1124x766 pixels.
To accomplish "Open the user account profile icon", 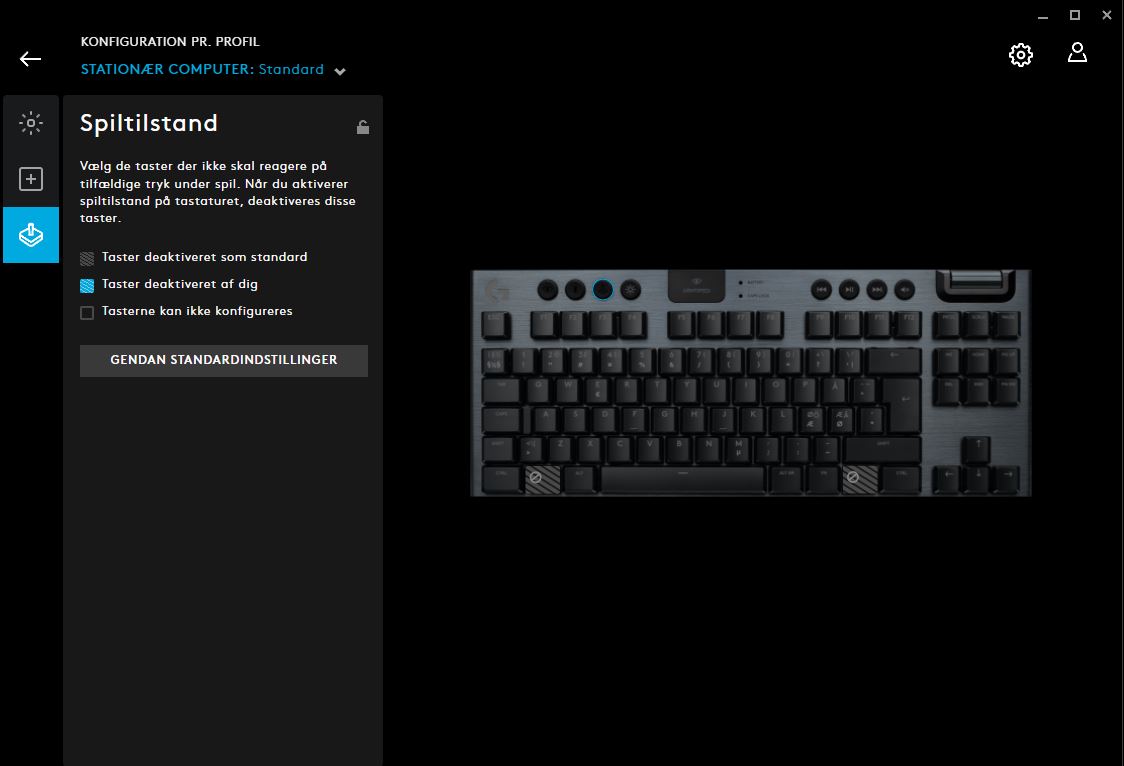I will point(1077,52).
